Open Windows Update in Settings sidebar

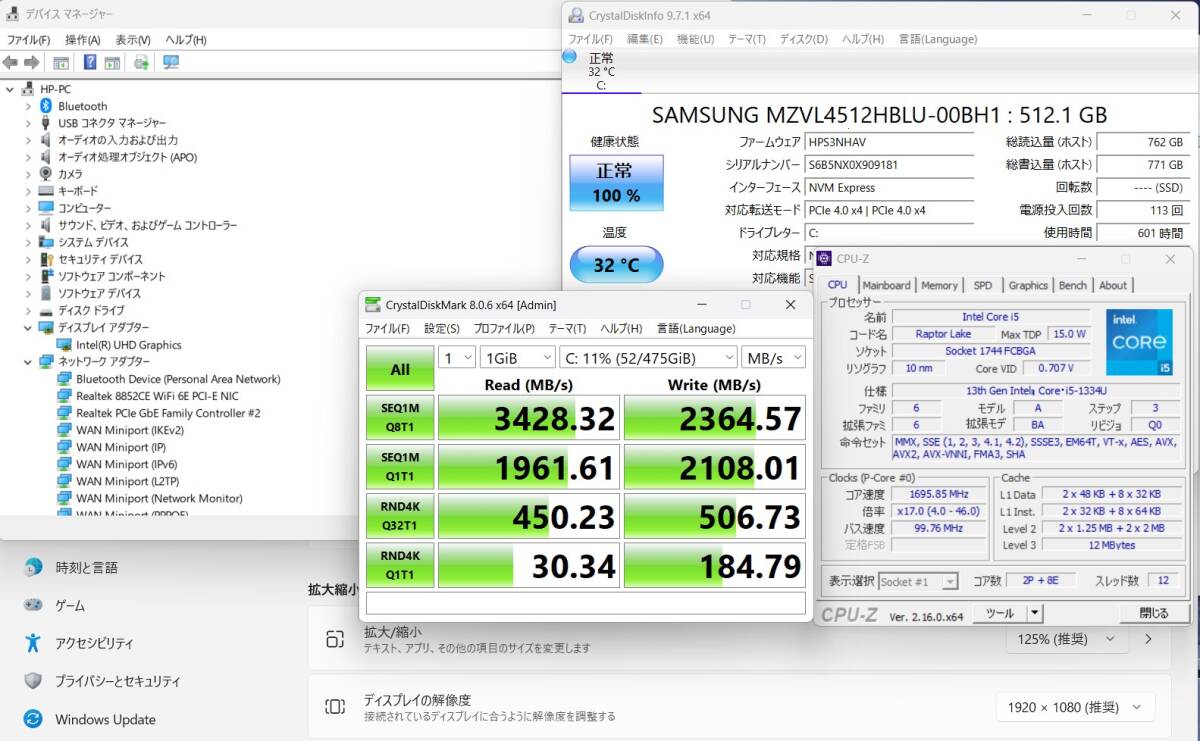105,719
